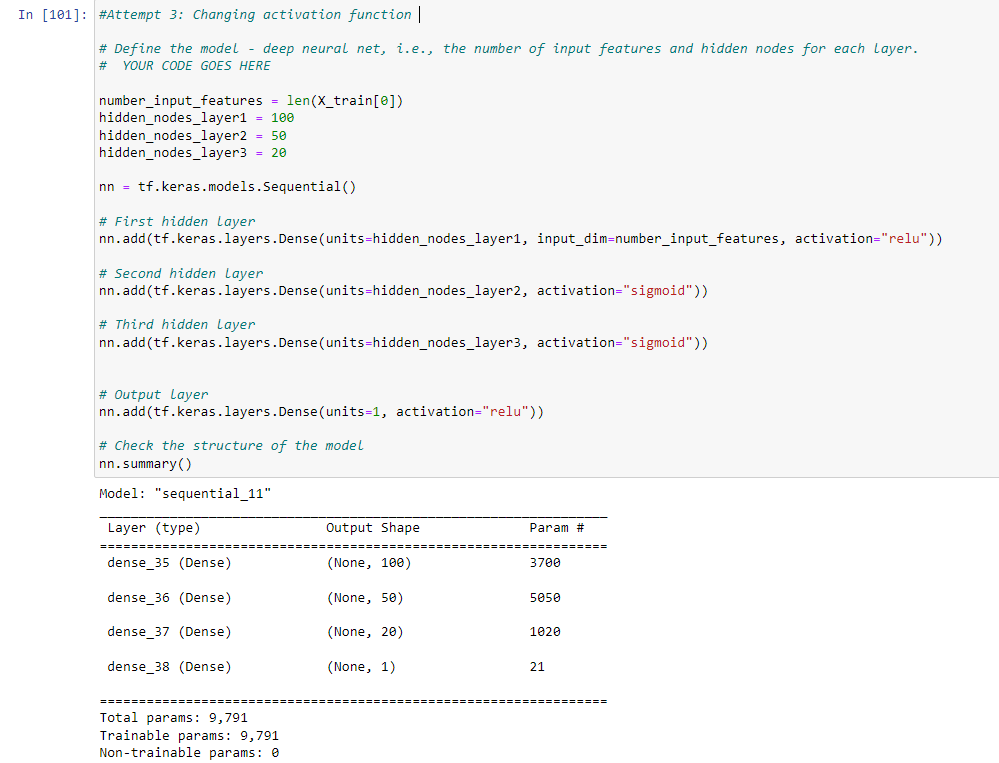
Task: Click the value 100 for hidden_nodes_layer1
Action: click(282, 118)
